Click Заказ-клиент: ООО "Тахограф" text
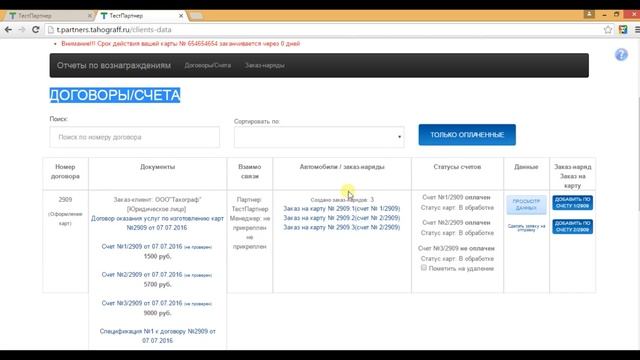The width and height of the screenshot is (640, 360). [157, 200]
